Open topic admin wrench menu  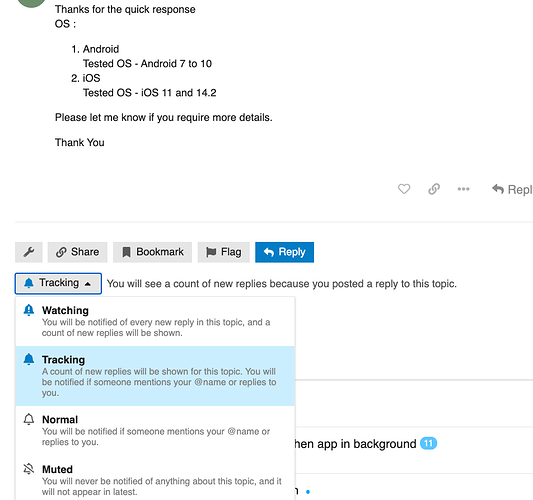coord(29,252)
